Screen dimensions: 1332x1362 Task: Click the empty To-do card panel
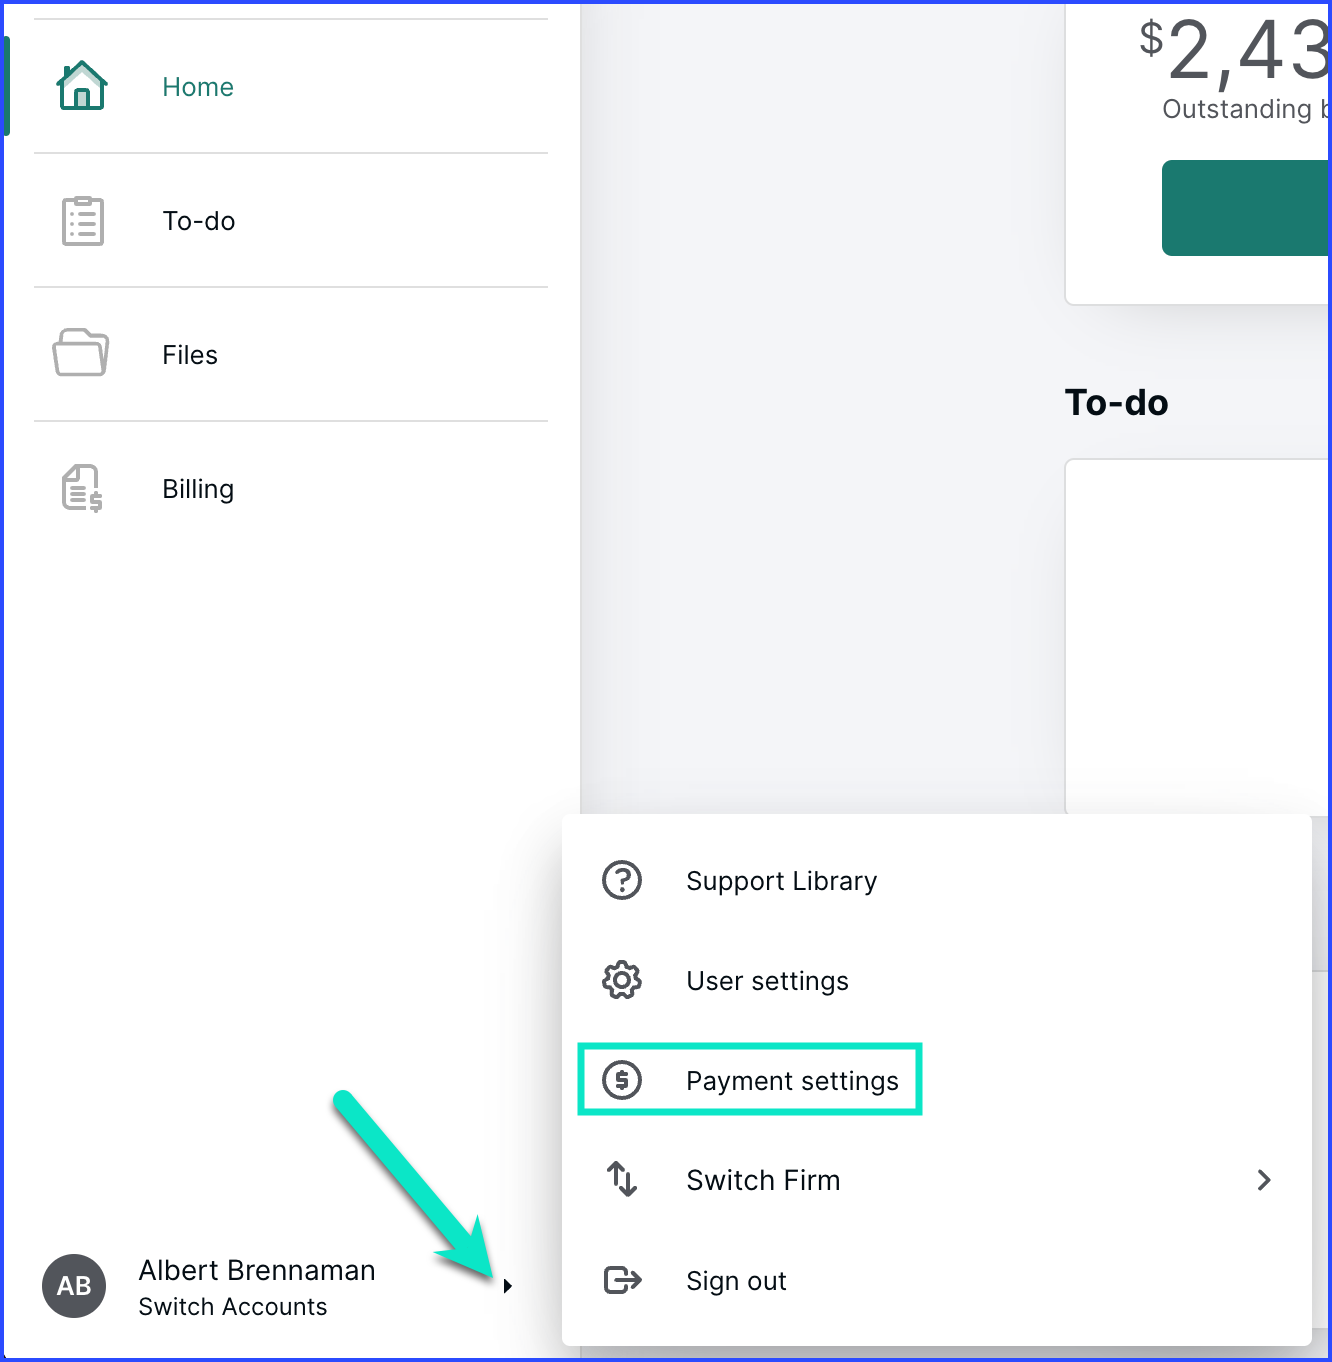(x=1198, y=637)
